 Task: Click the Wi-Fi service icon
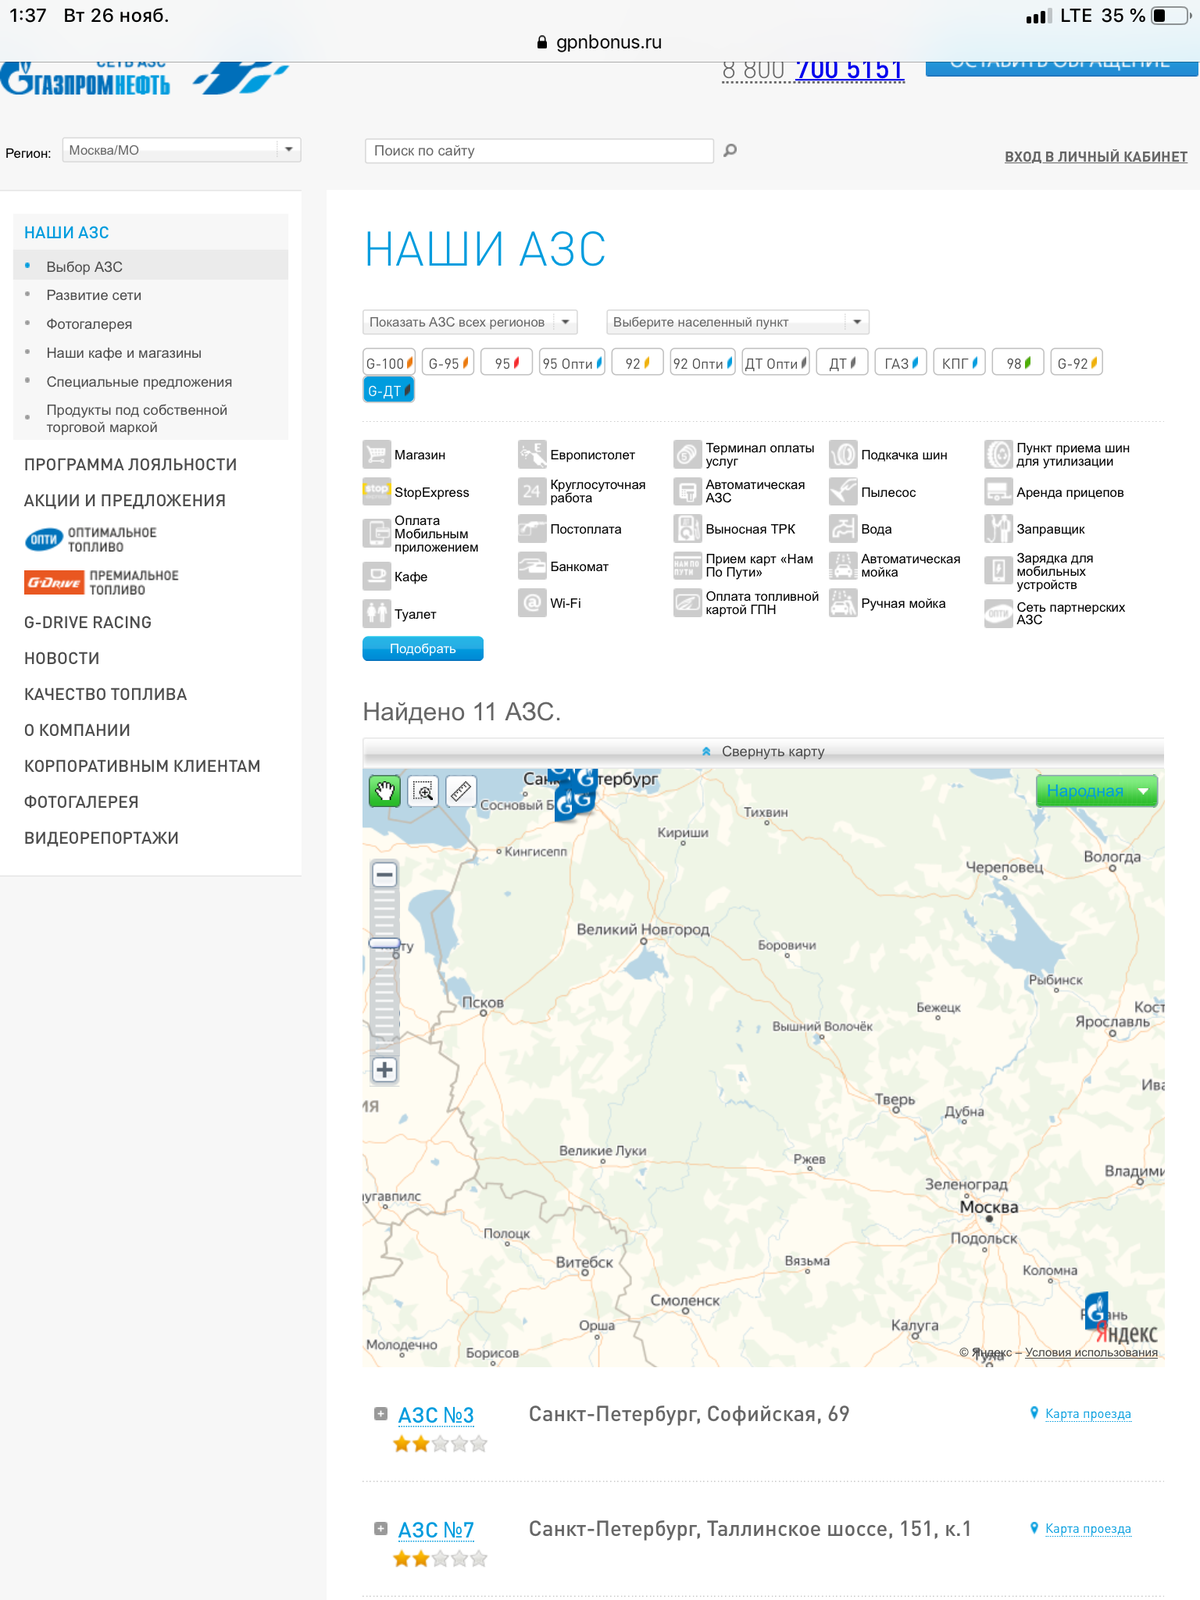coord(532,603)
